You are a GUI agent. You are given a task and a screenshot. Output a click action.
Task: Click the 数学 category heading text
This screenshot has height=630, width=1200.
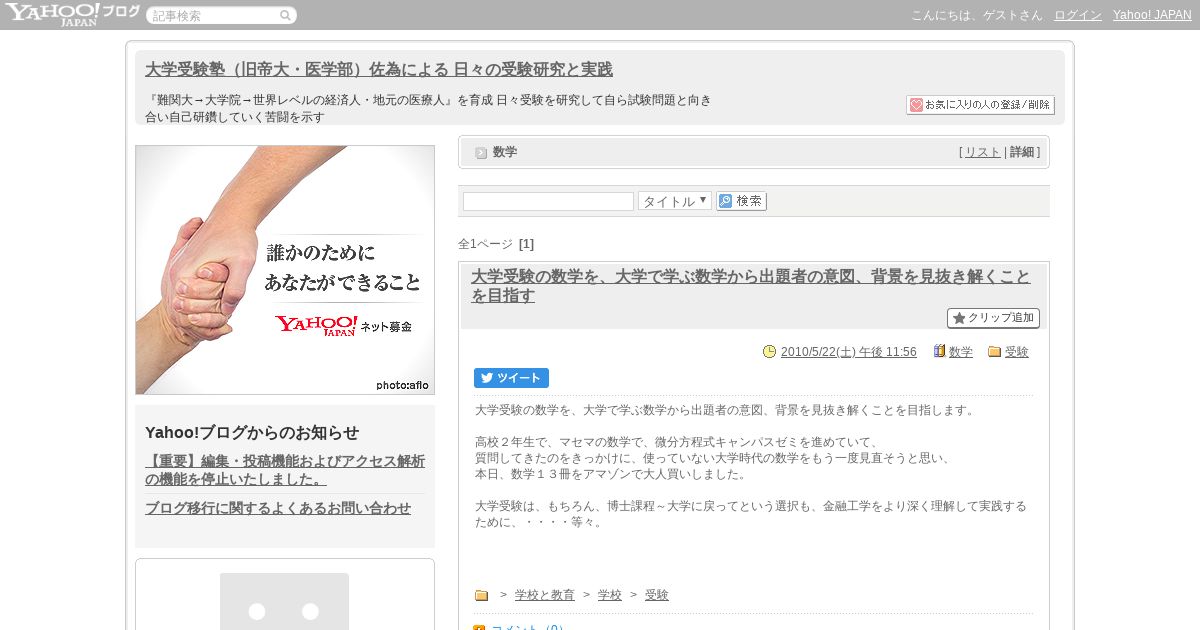pos(505,152)
